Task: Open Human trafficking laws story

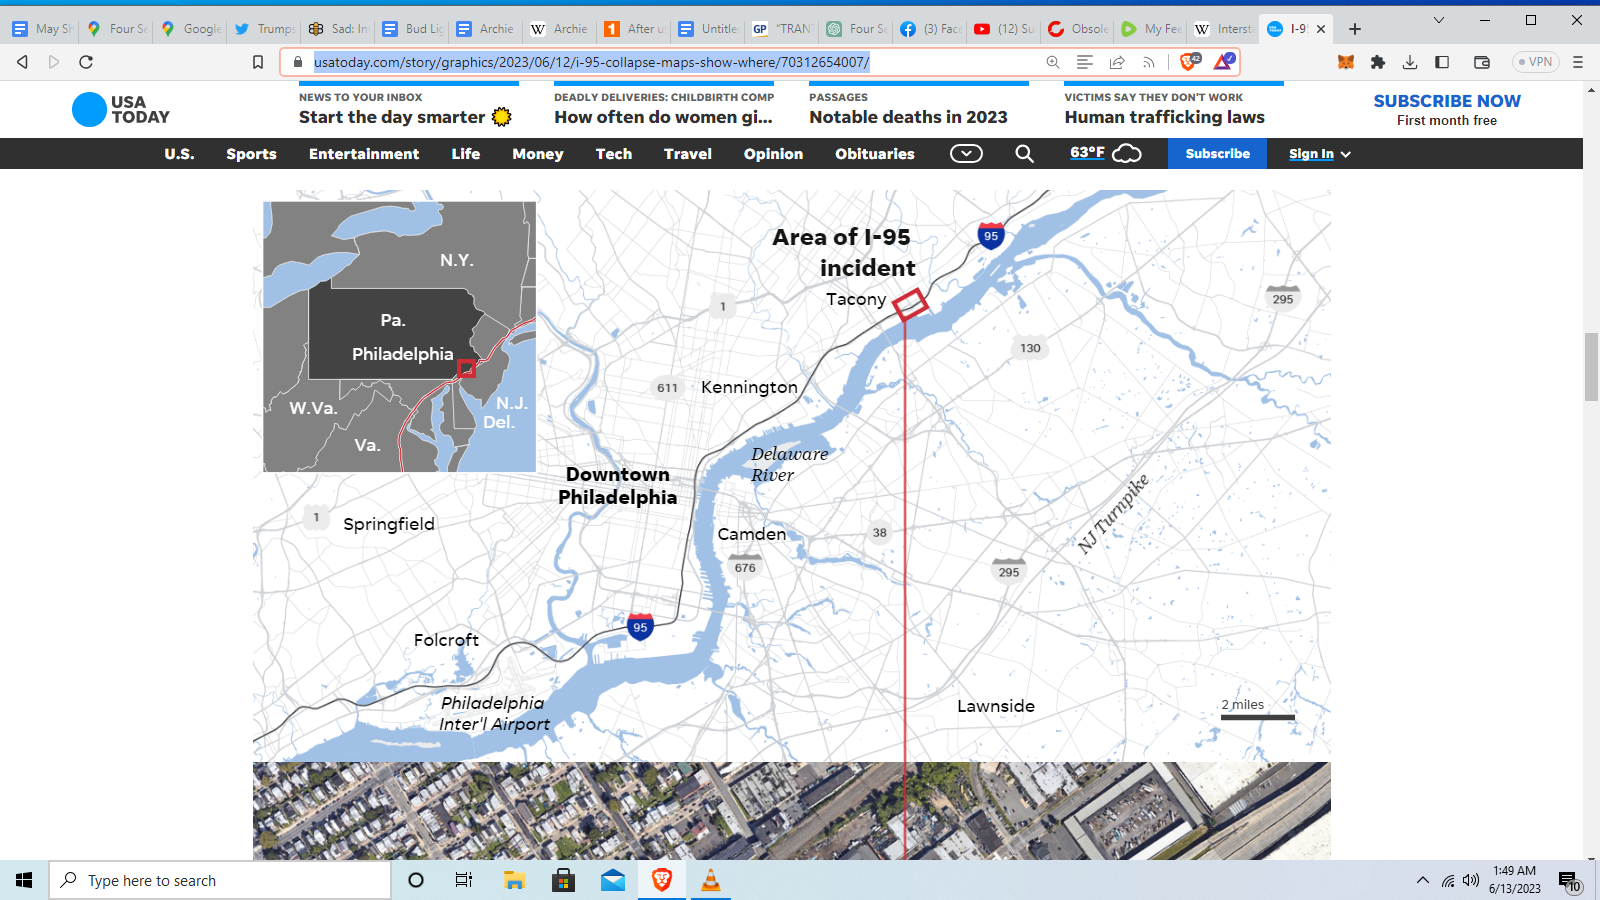Action: (1164, 117)
